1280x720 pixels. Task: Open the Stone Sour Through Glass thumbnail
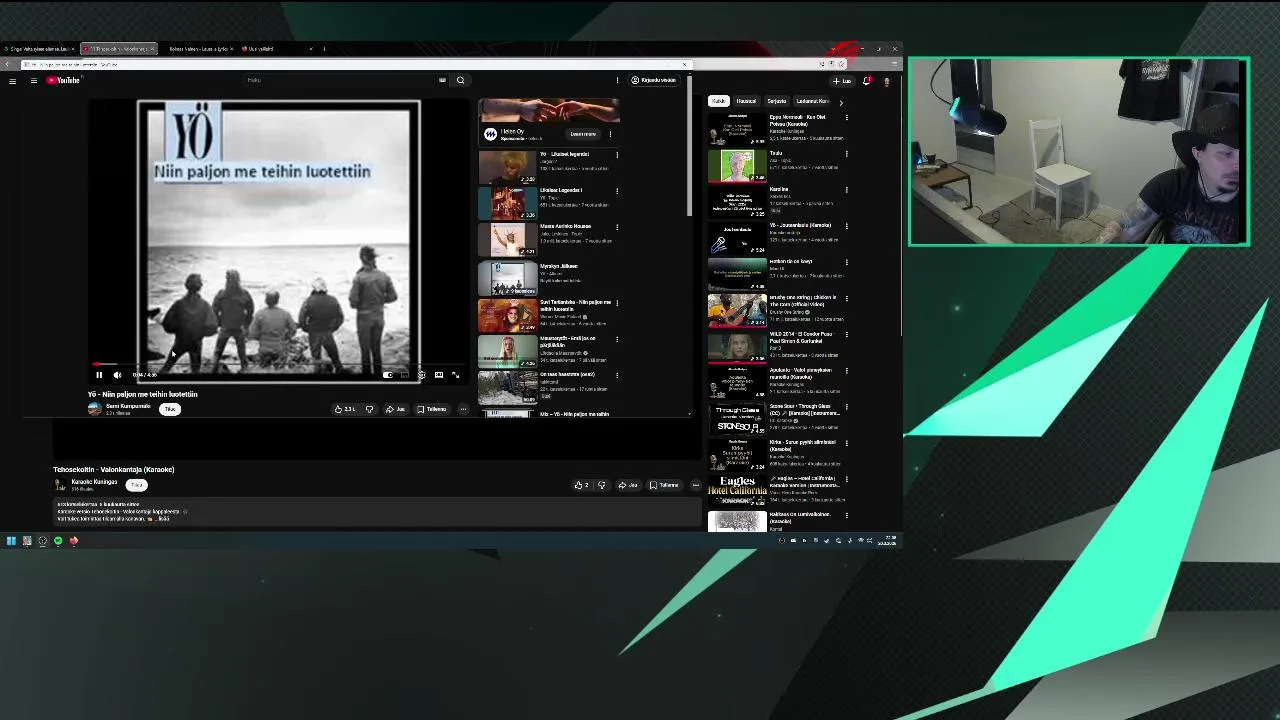pyautogui.click(x=737, y=418)
